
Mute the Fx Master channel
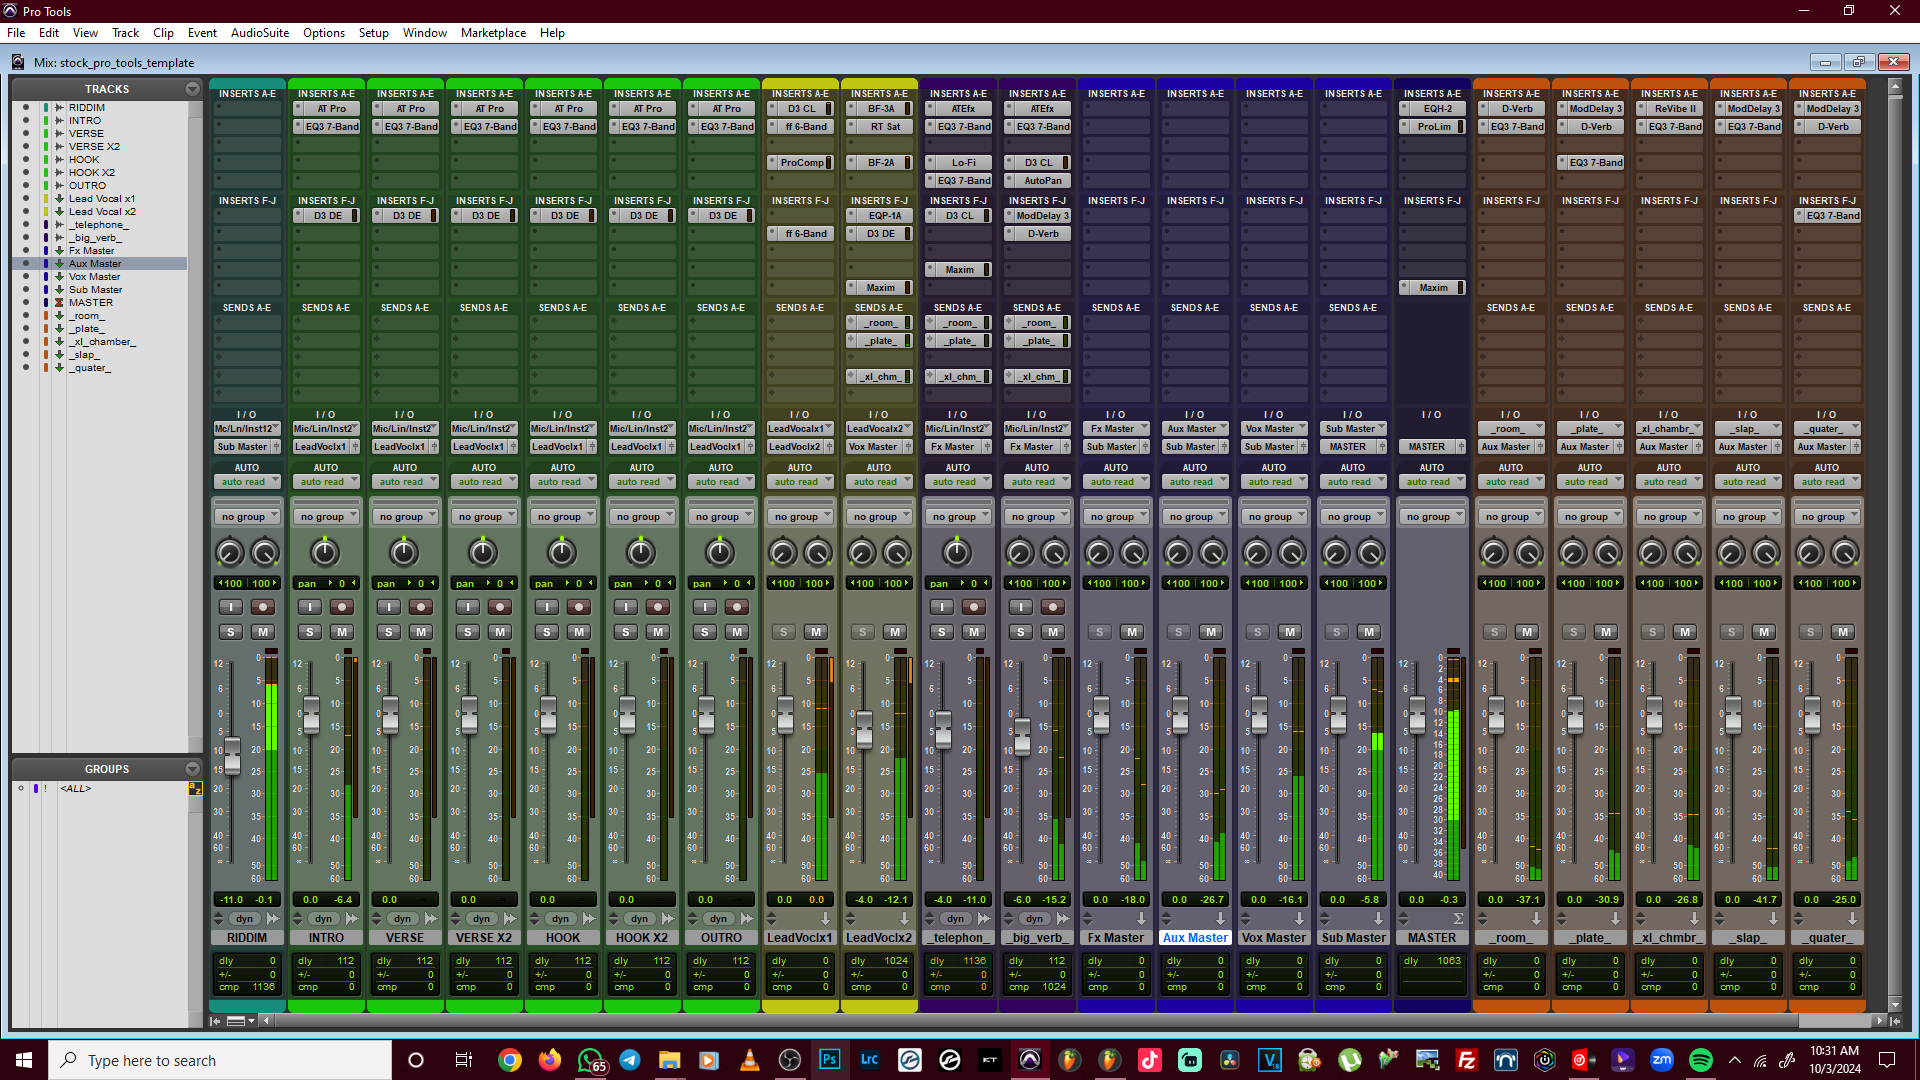(1132, 632)
